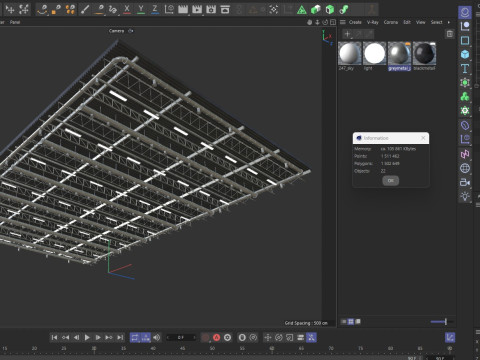
Task: Click the Camera object icon in side palette
Action: [465, 182]
